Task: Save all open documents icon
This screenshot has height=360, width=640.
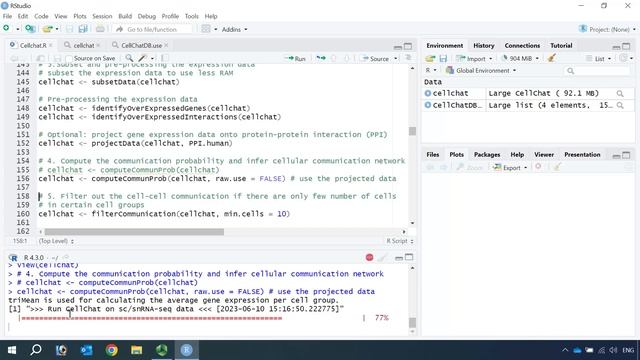Action: (x=83, y=29)
